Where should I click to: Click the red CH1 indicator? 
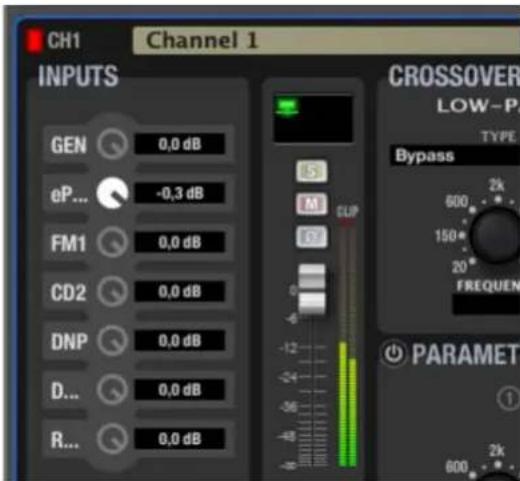34,41
